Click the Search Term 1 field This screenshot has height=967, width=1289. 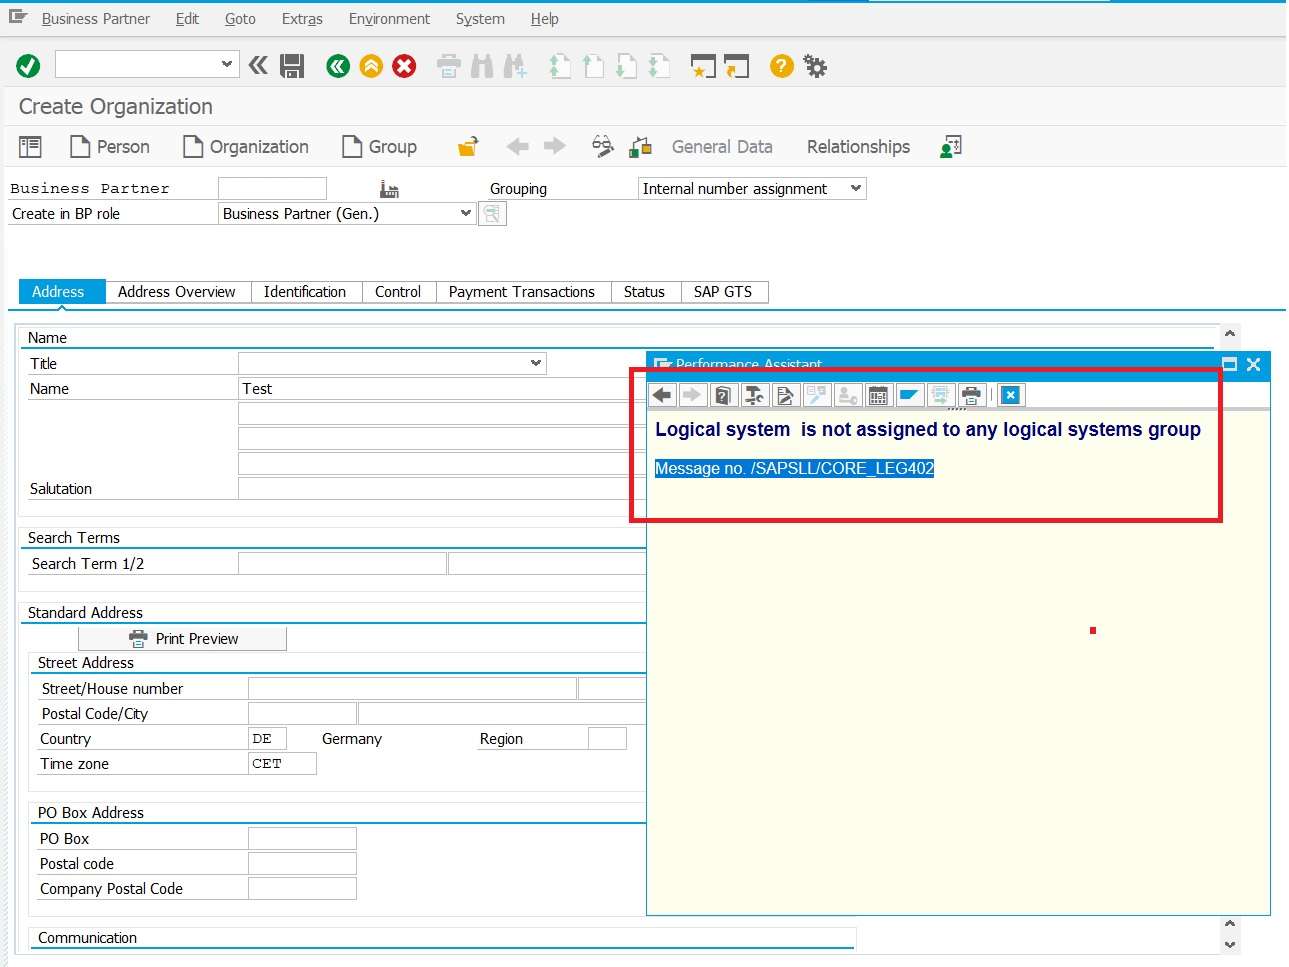(342, 563)
